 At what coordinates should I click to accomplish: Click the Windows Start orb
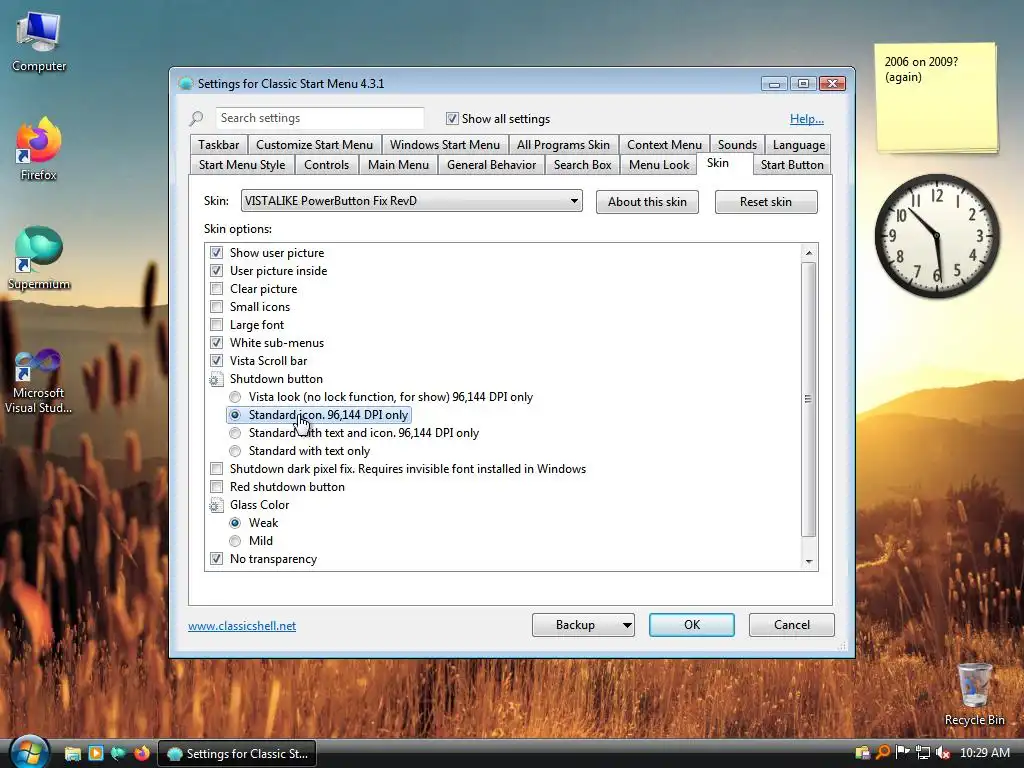28,751
